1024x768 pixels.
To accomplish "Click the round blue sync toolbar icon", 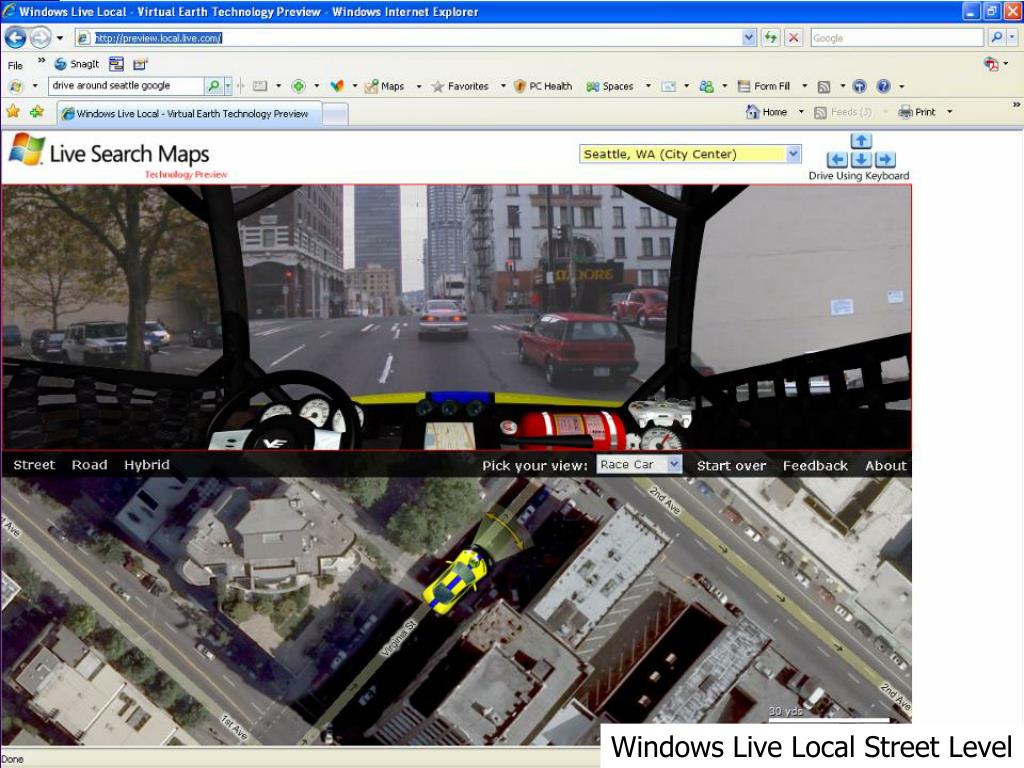I will click(859, 86).
